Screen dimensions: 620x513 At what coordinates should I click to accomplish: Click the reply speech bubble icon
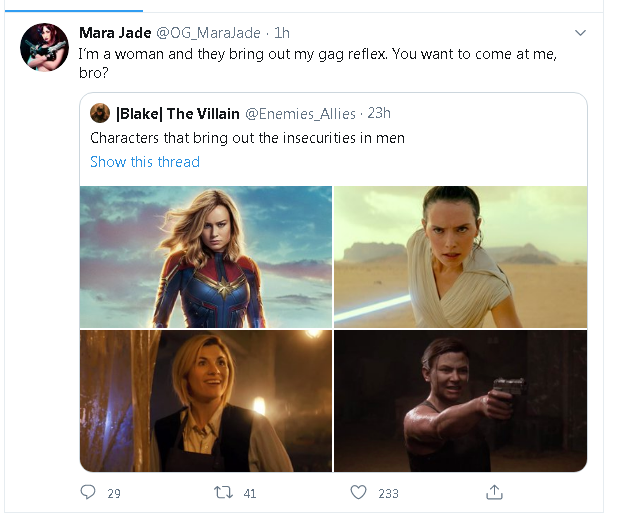[88, 492]
